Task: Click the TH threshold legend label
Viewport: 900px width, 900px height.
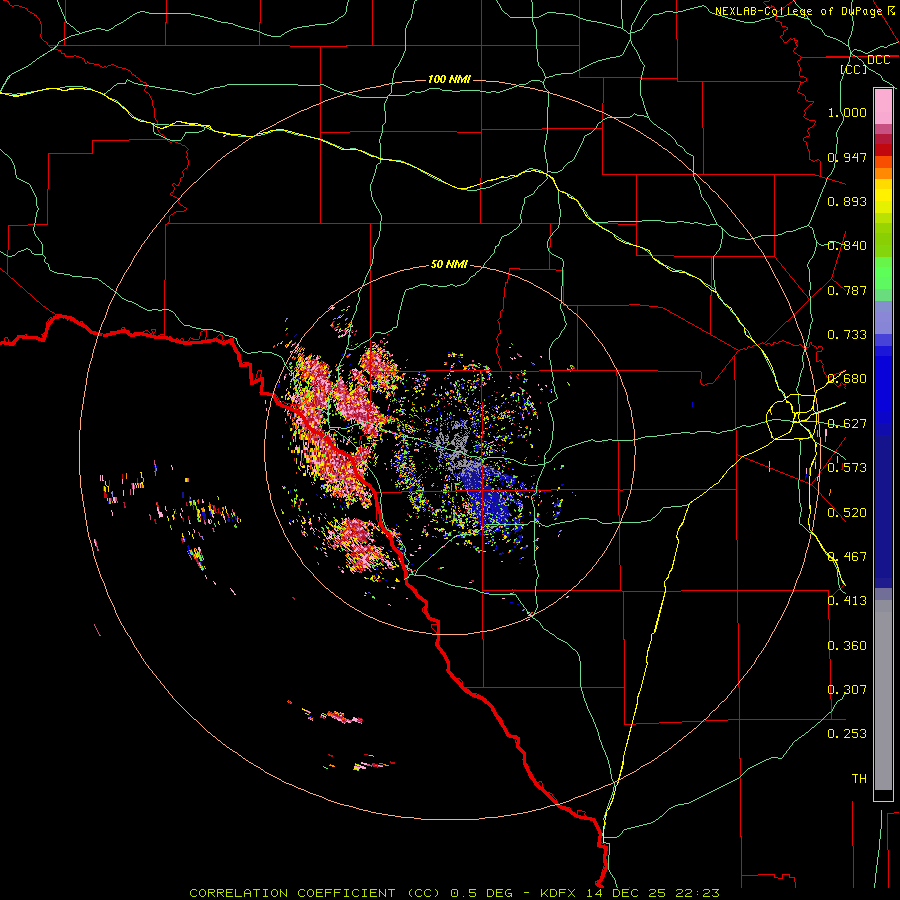Action: pyautogui.click(x=859, y=779)
